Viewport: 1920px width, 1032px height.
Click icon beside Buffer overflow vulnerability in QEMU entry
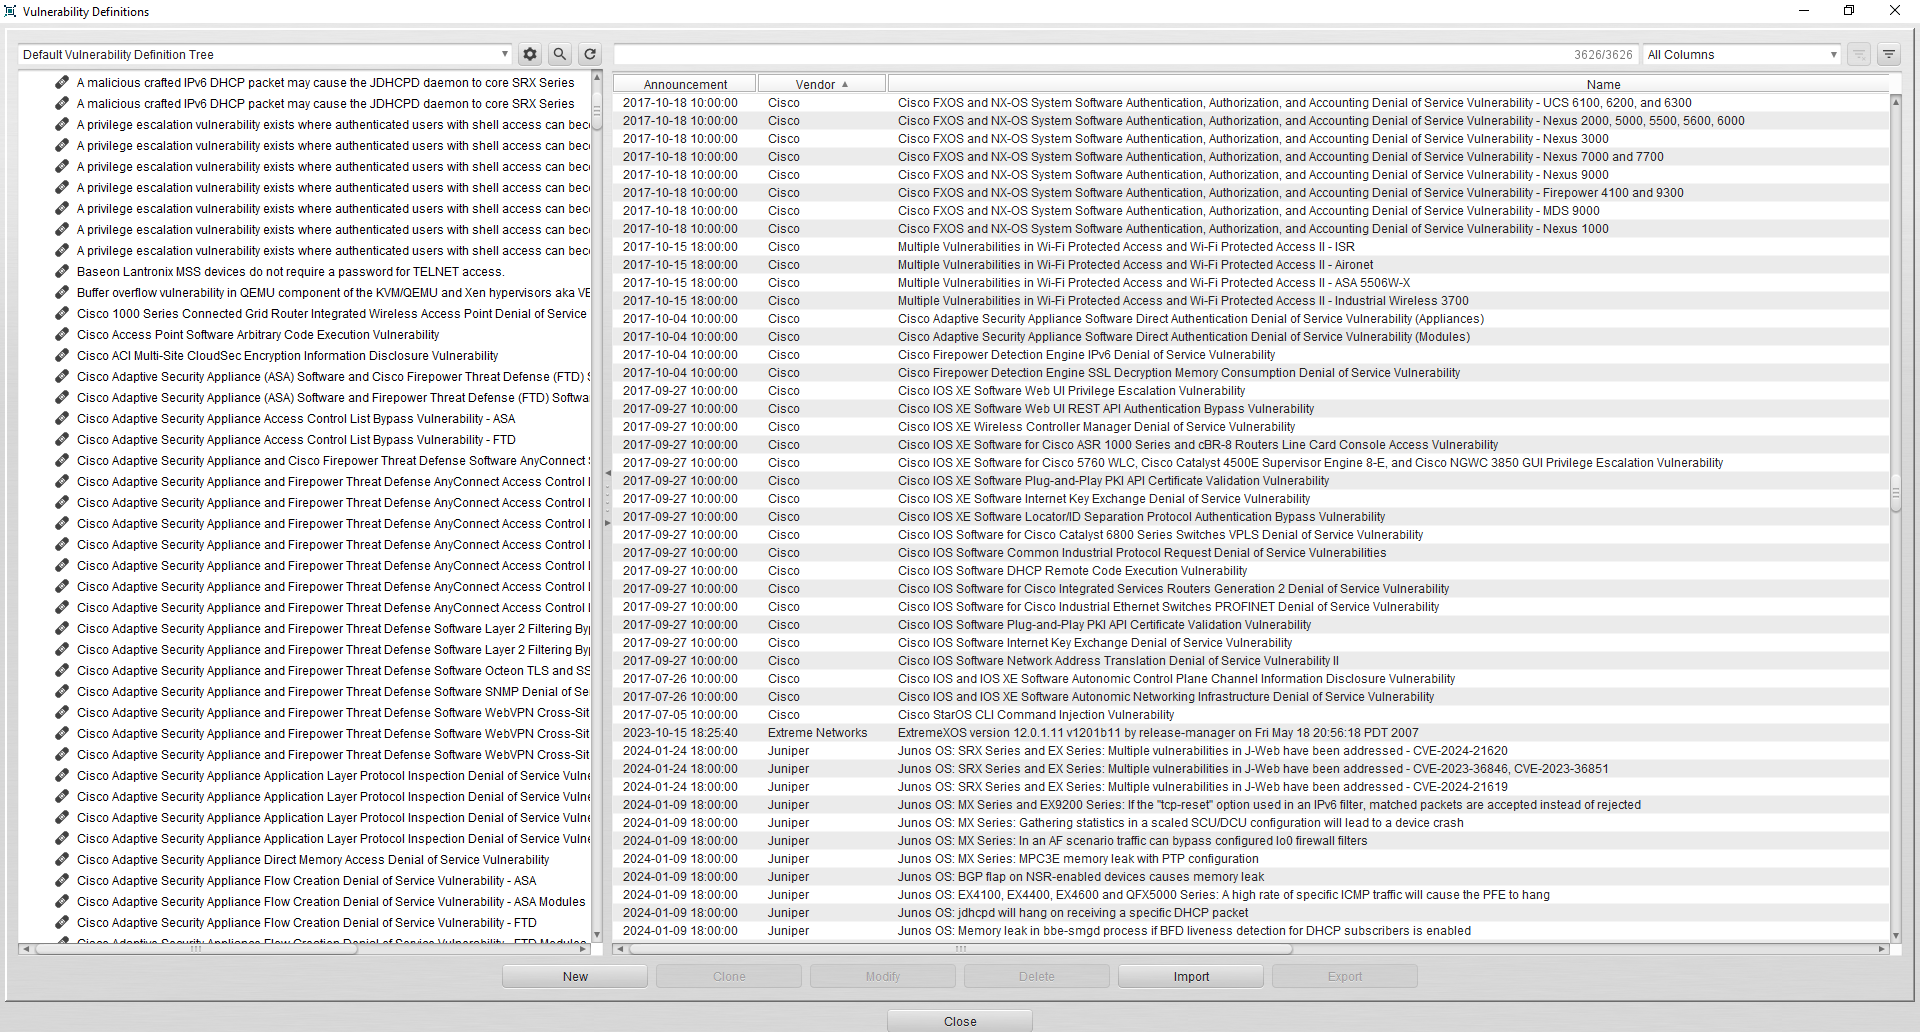pyautogui.click(x=62, y=292)
